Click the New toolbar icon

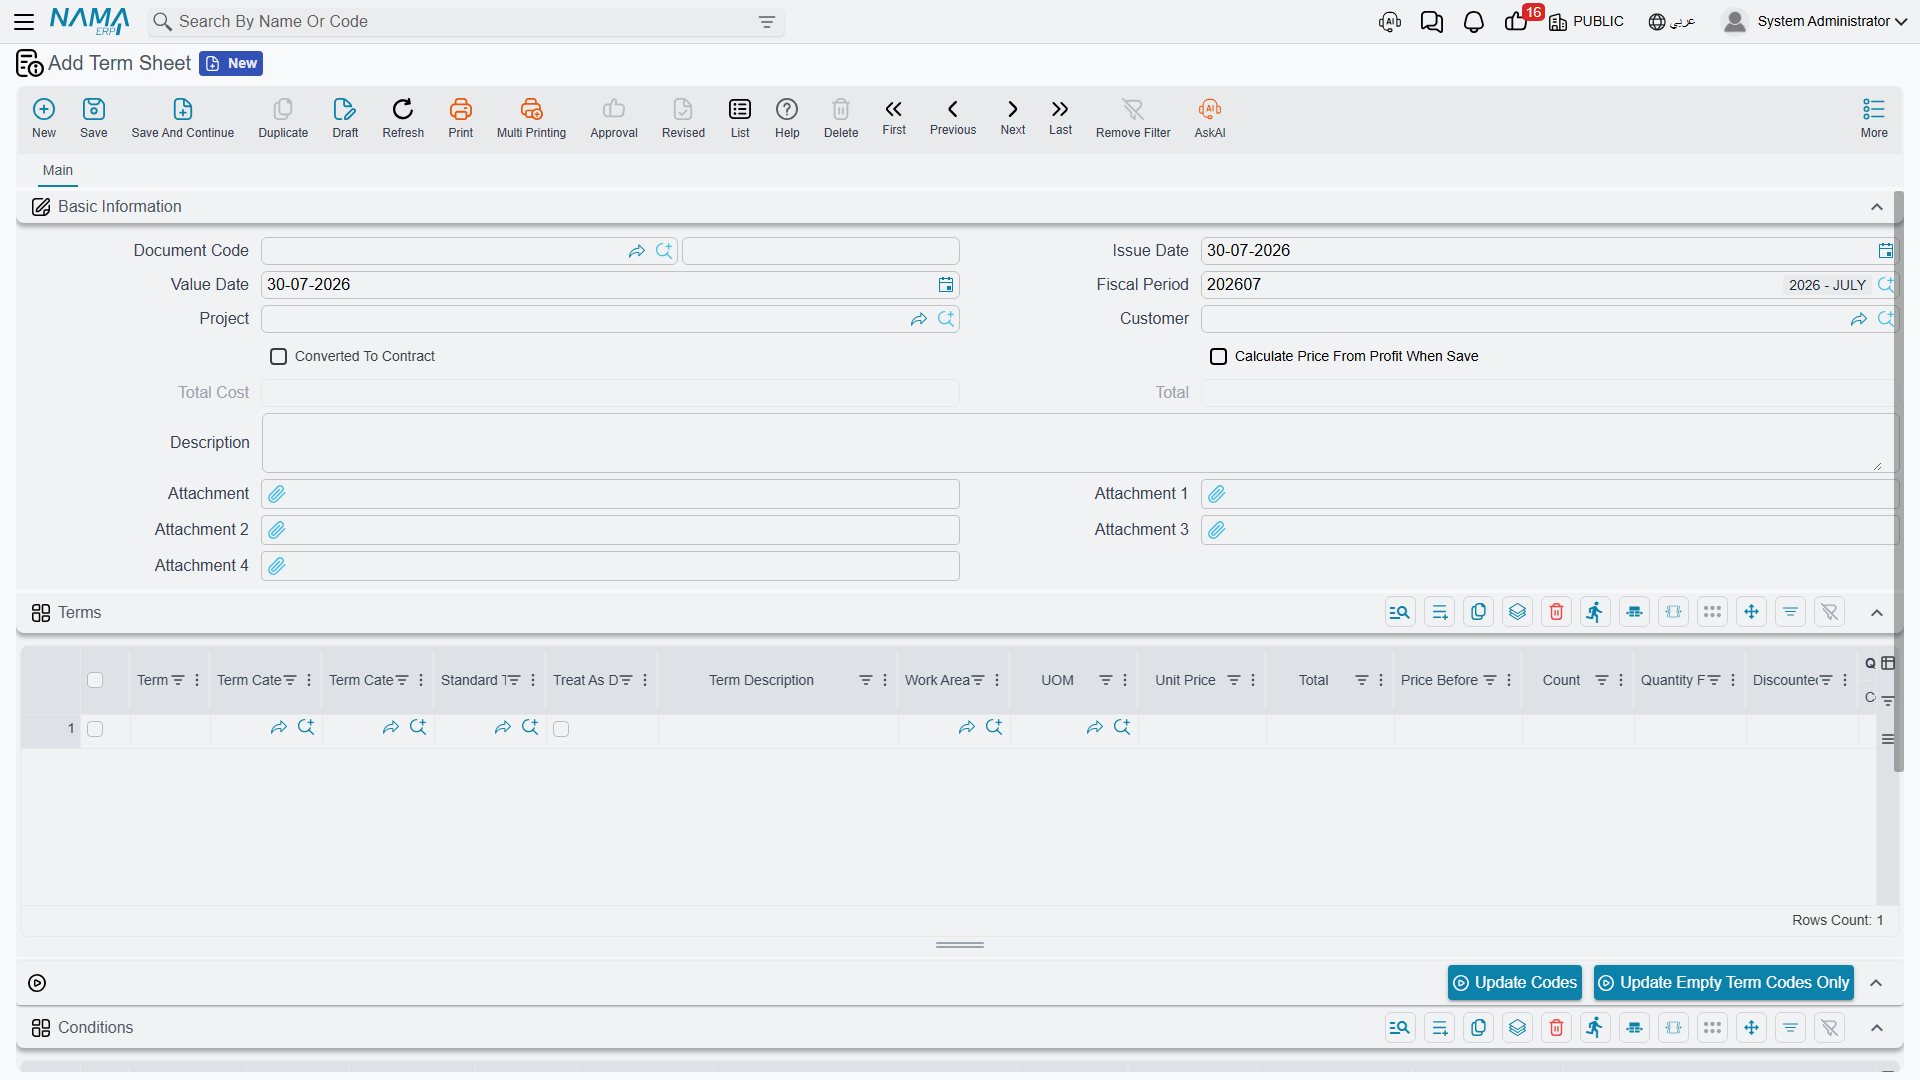pos(44,118)
